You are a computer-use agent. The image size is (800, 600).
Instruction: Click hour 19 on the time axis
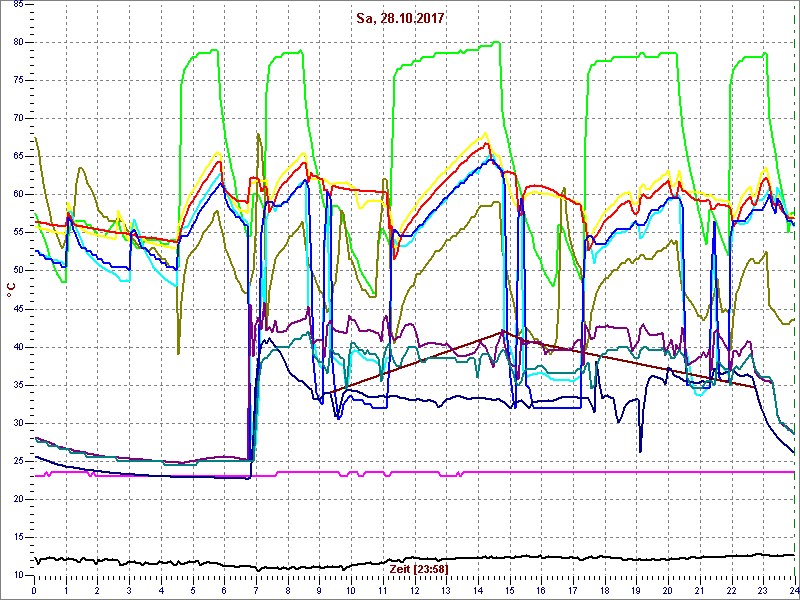636,590
